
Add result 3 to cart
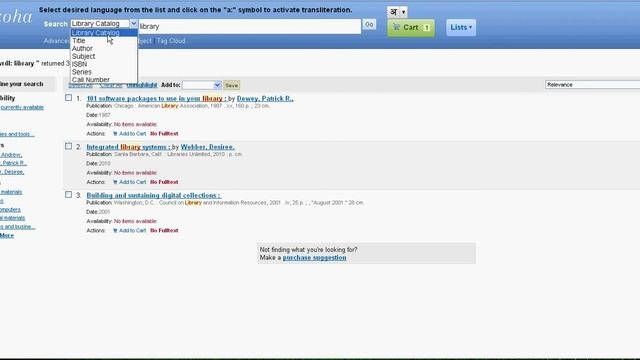point(129,231)
